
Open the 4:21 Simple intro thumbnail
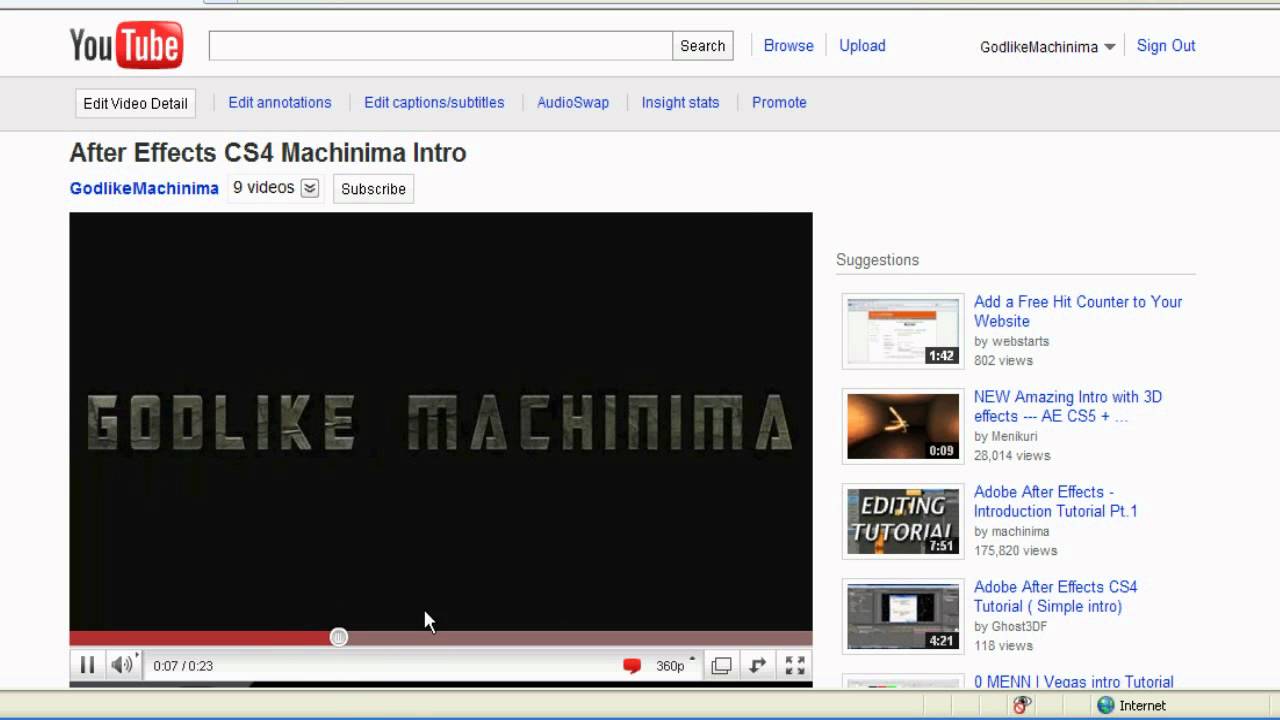coord(903,616)
